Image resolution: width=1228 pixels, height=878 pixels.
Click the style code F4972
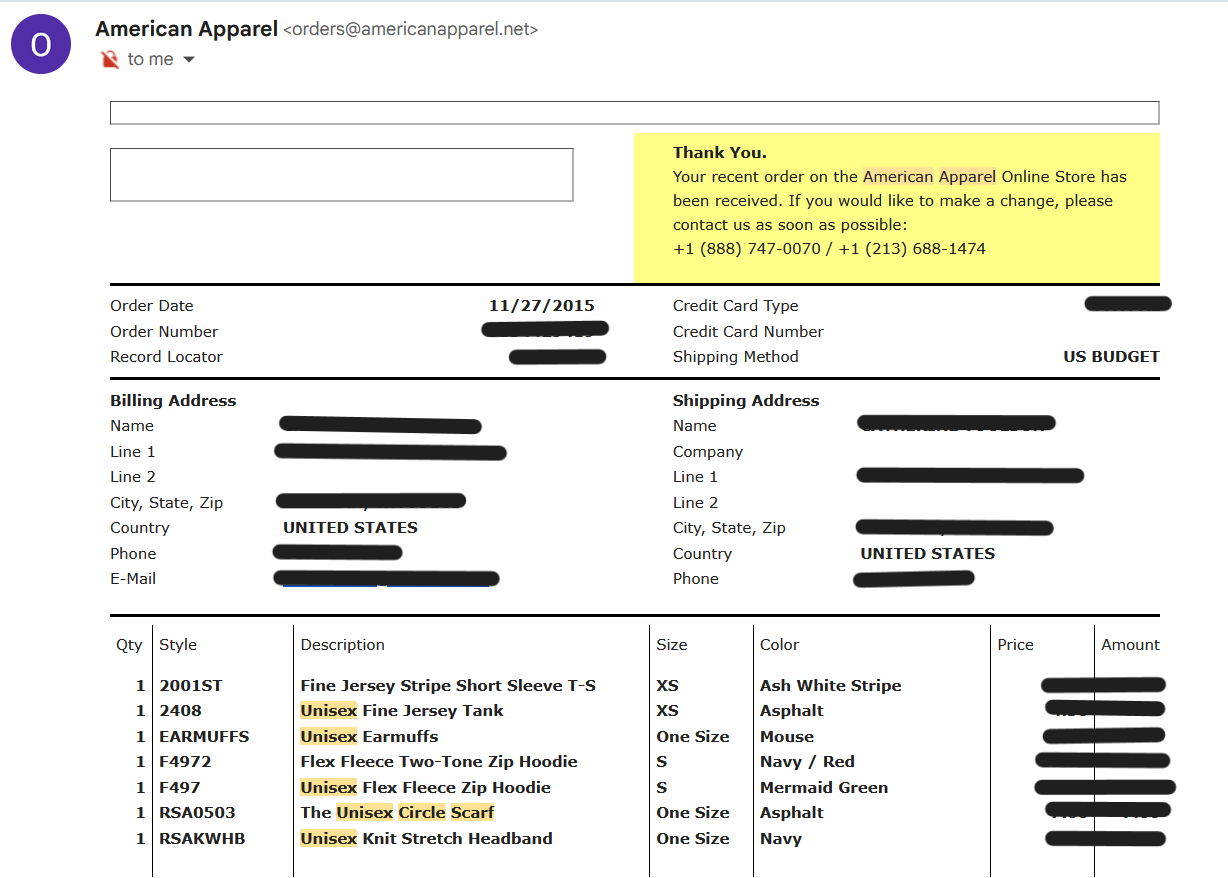pos(185,762)
